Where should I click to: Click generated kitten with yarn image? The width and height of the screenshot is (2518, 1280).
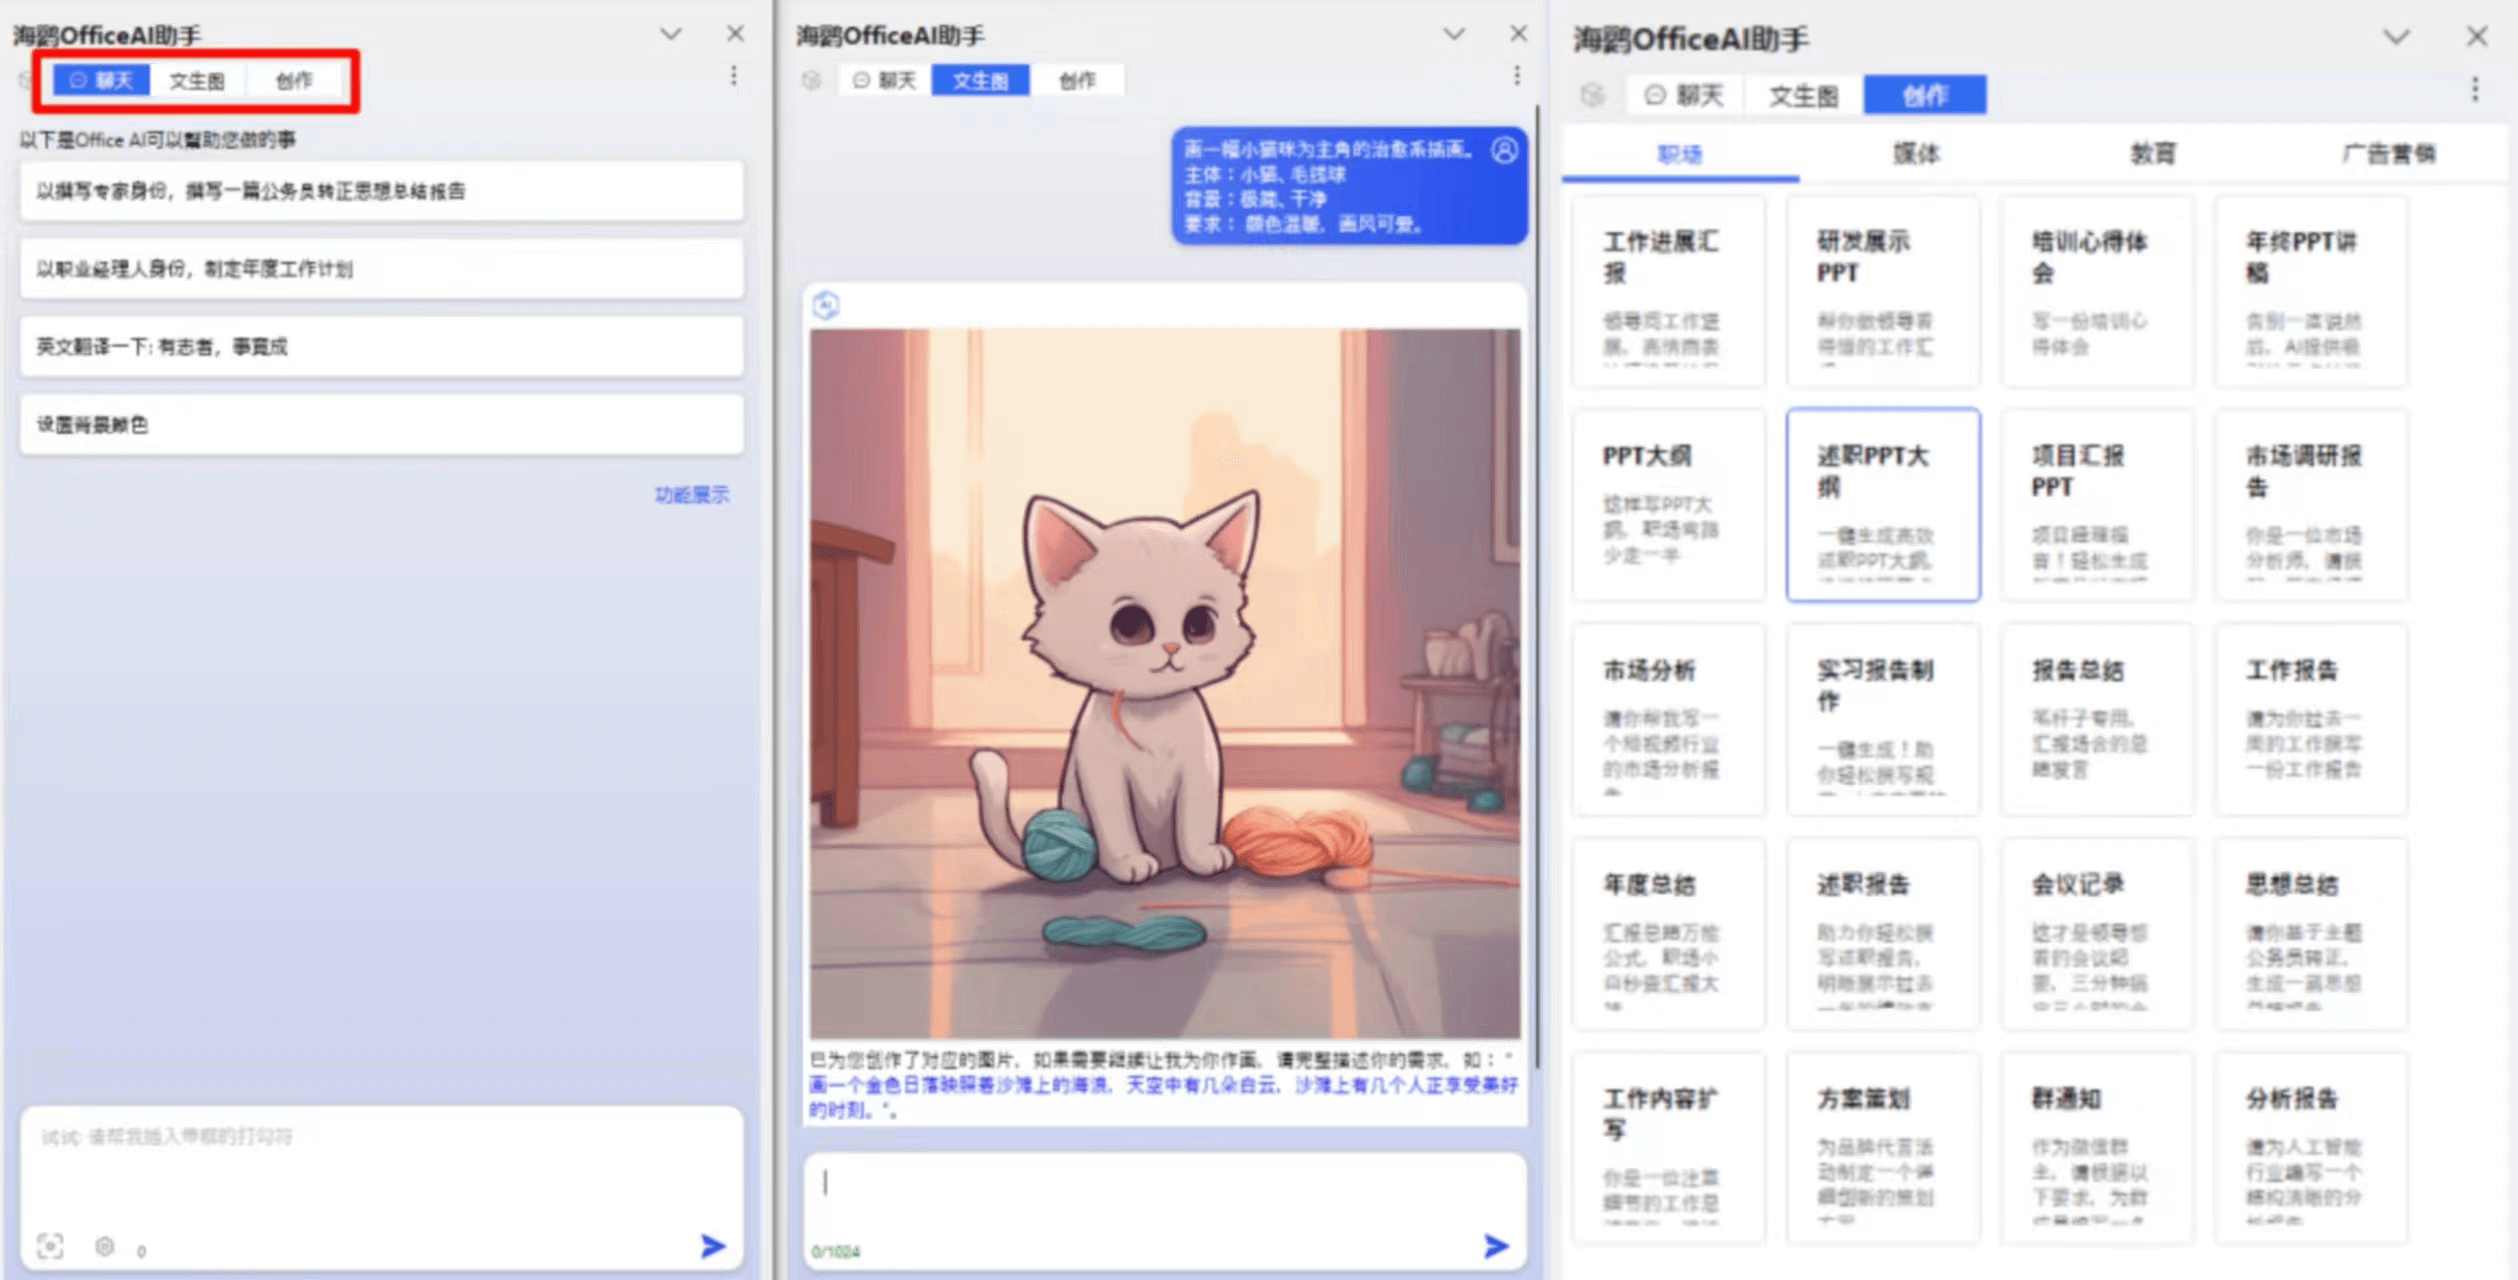[x=1165, y=684]
